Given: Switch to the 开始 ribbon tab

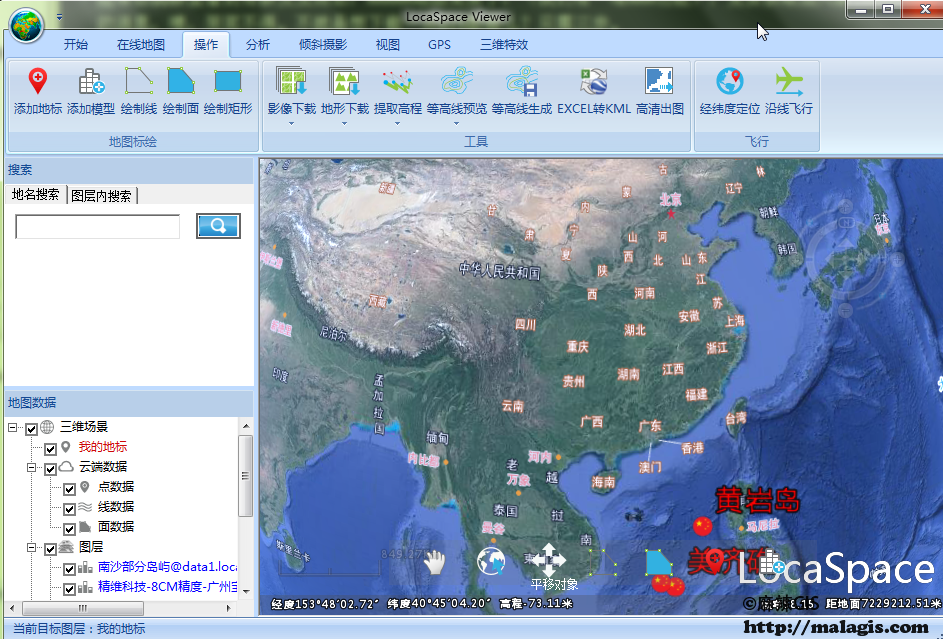Looking at the screenshot, I should click(76, 44).
